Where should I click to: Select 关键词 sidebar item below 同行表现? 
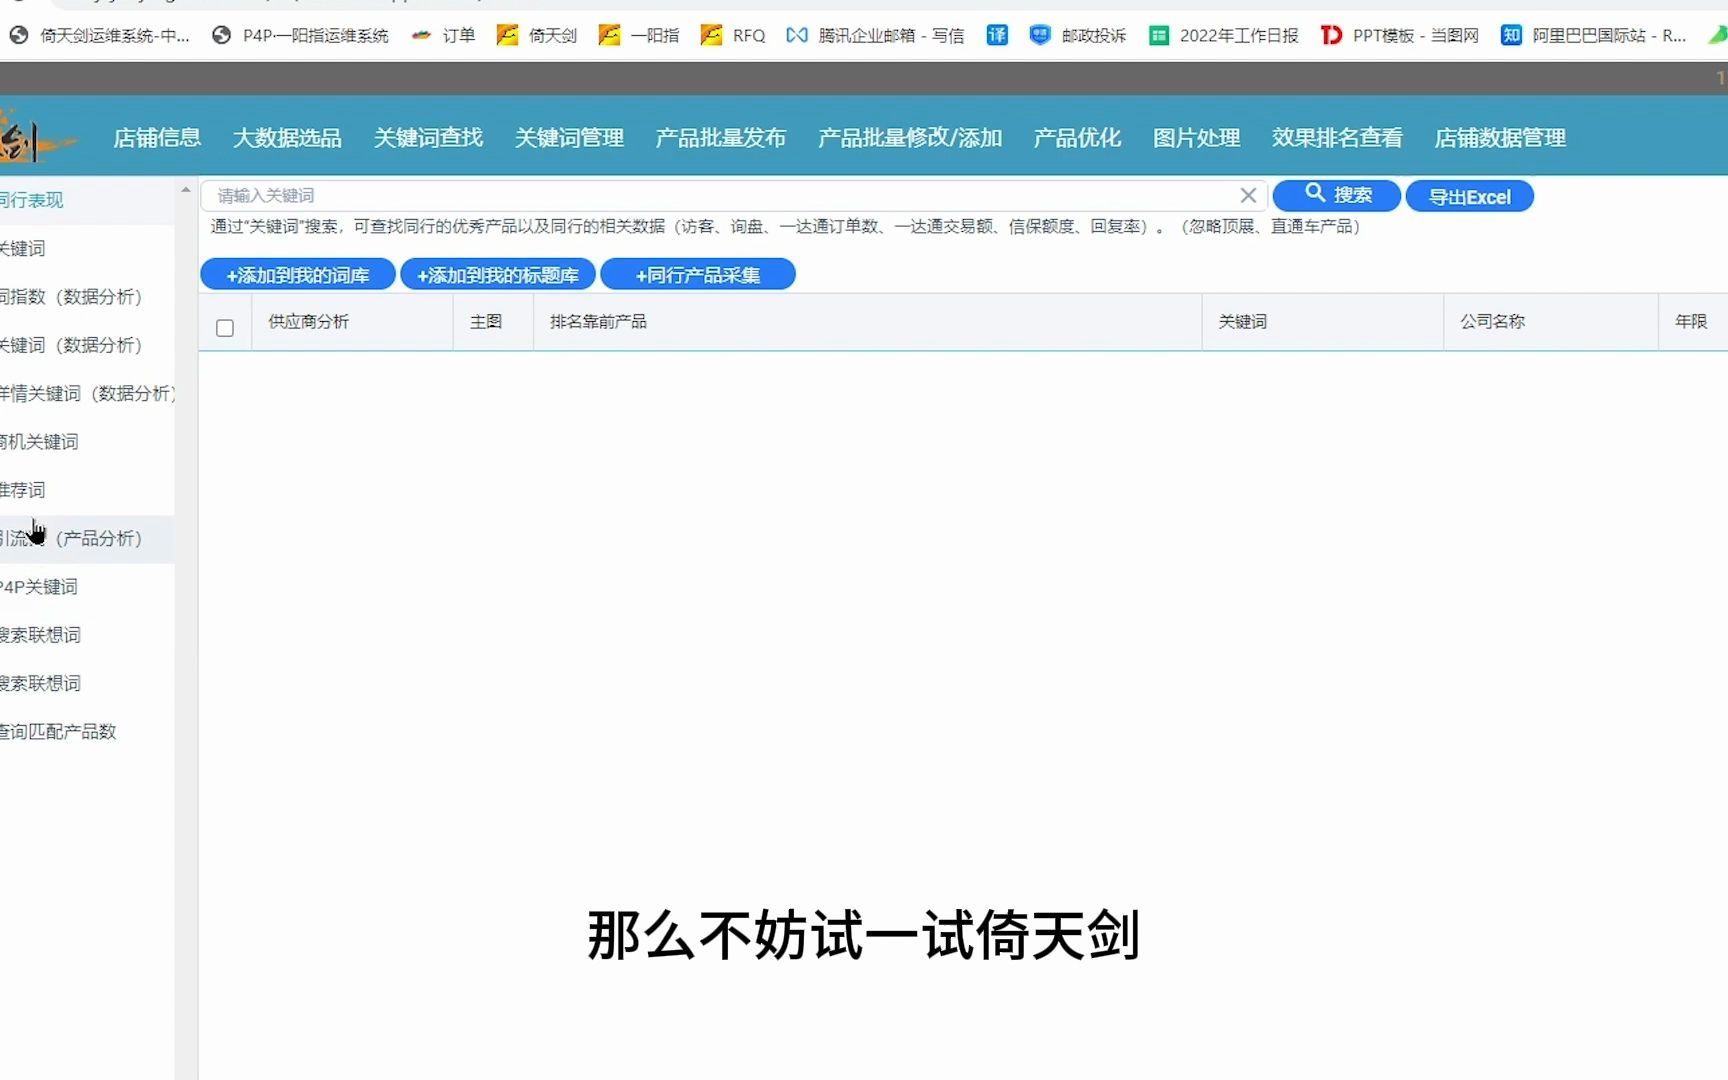coord(87,248)
